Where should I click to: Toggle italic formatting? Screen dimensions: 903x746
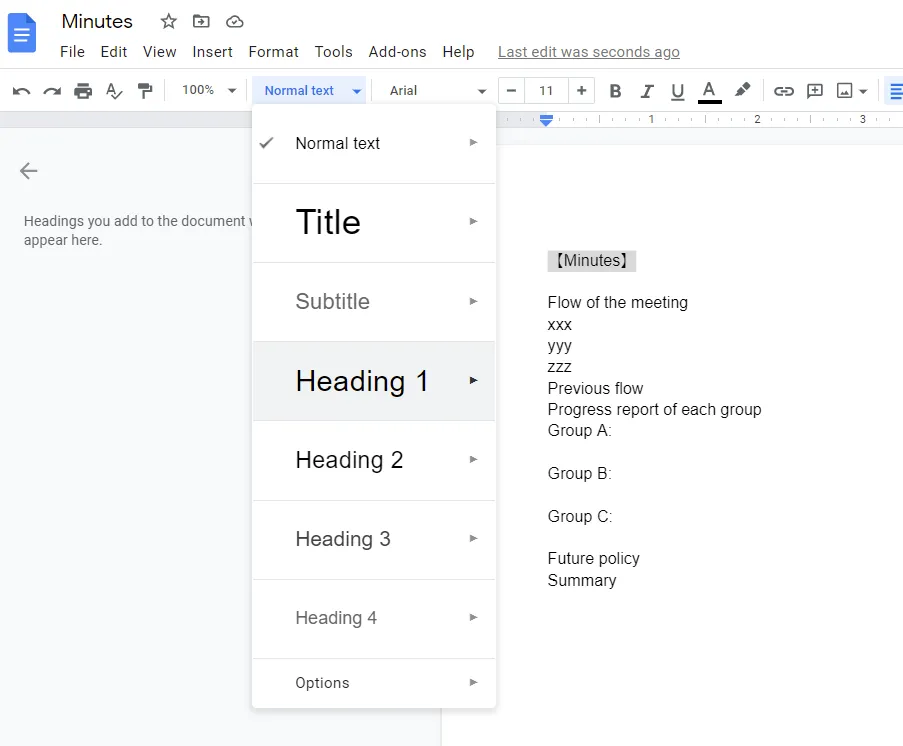(x=646, y=91)
